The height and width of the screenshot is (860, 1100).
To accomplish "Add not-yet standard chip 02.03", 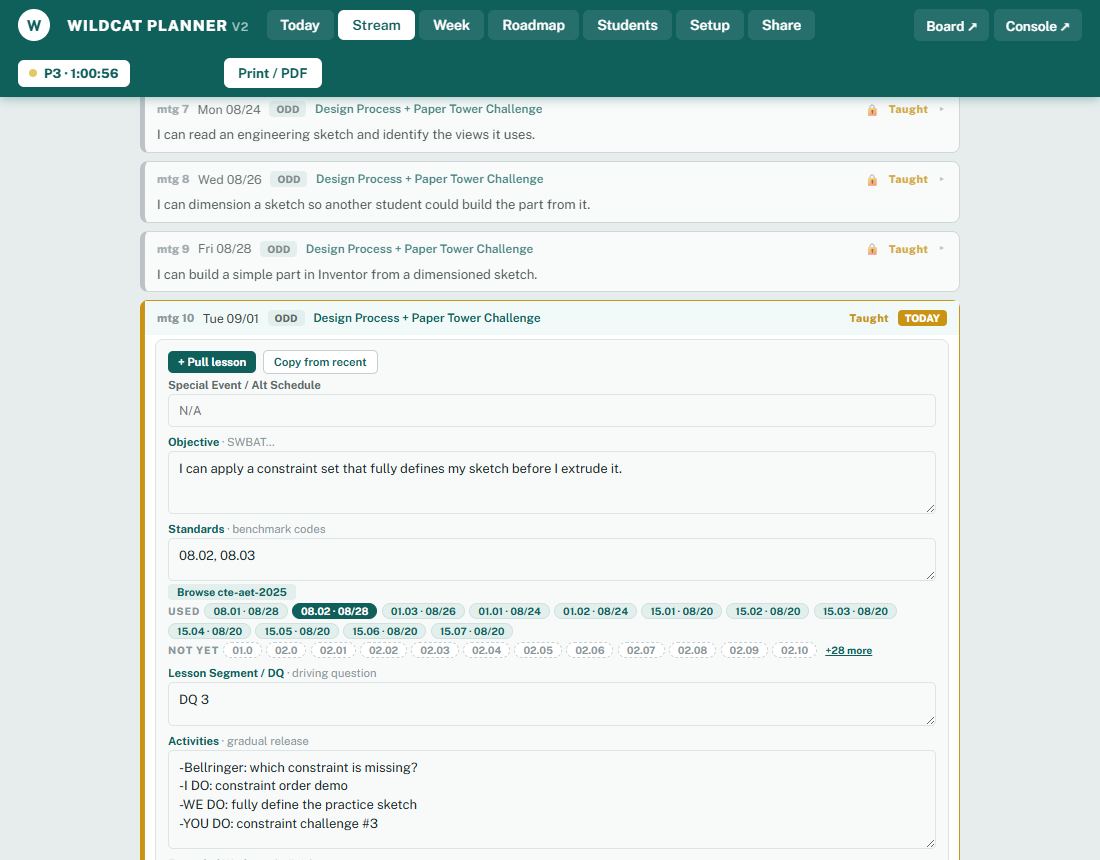I will (x=434, y=650).
